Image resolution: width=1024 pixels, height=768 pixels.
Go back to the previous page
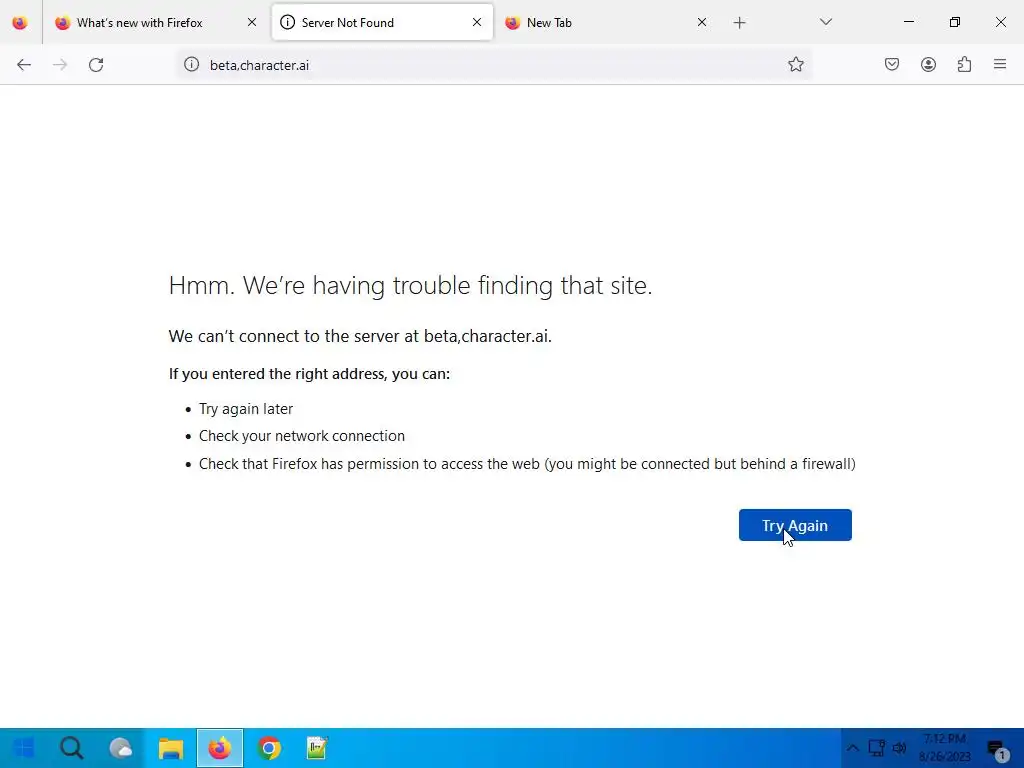24,65
